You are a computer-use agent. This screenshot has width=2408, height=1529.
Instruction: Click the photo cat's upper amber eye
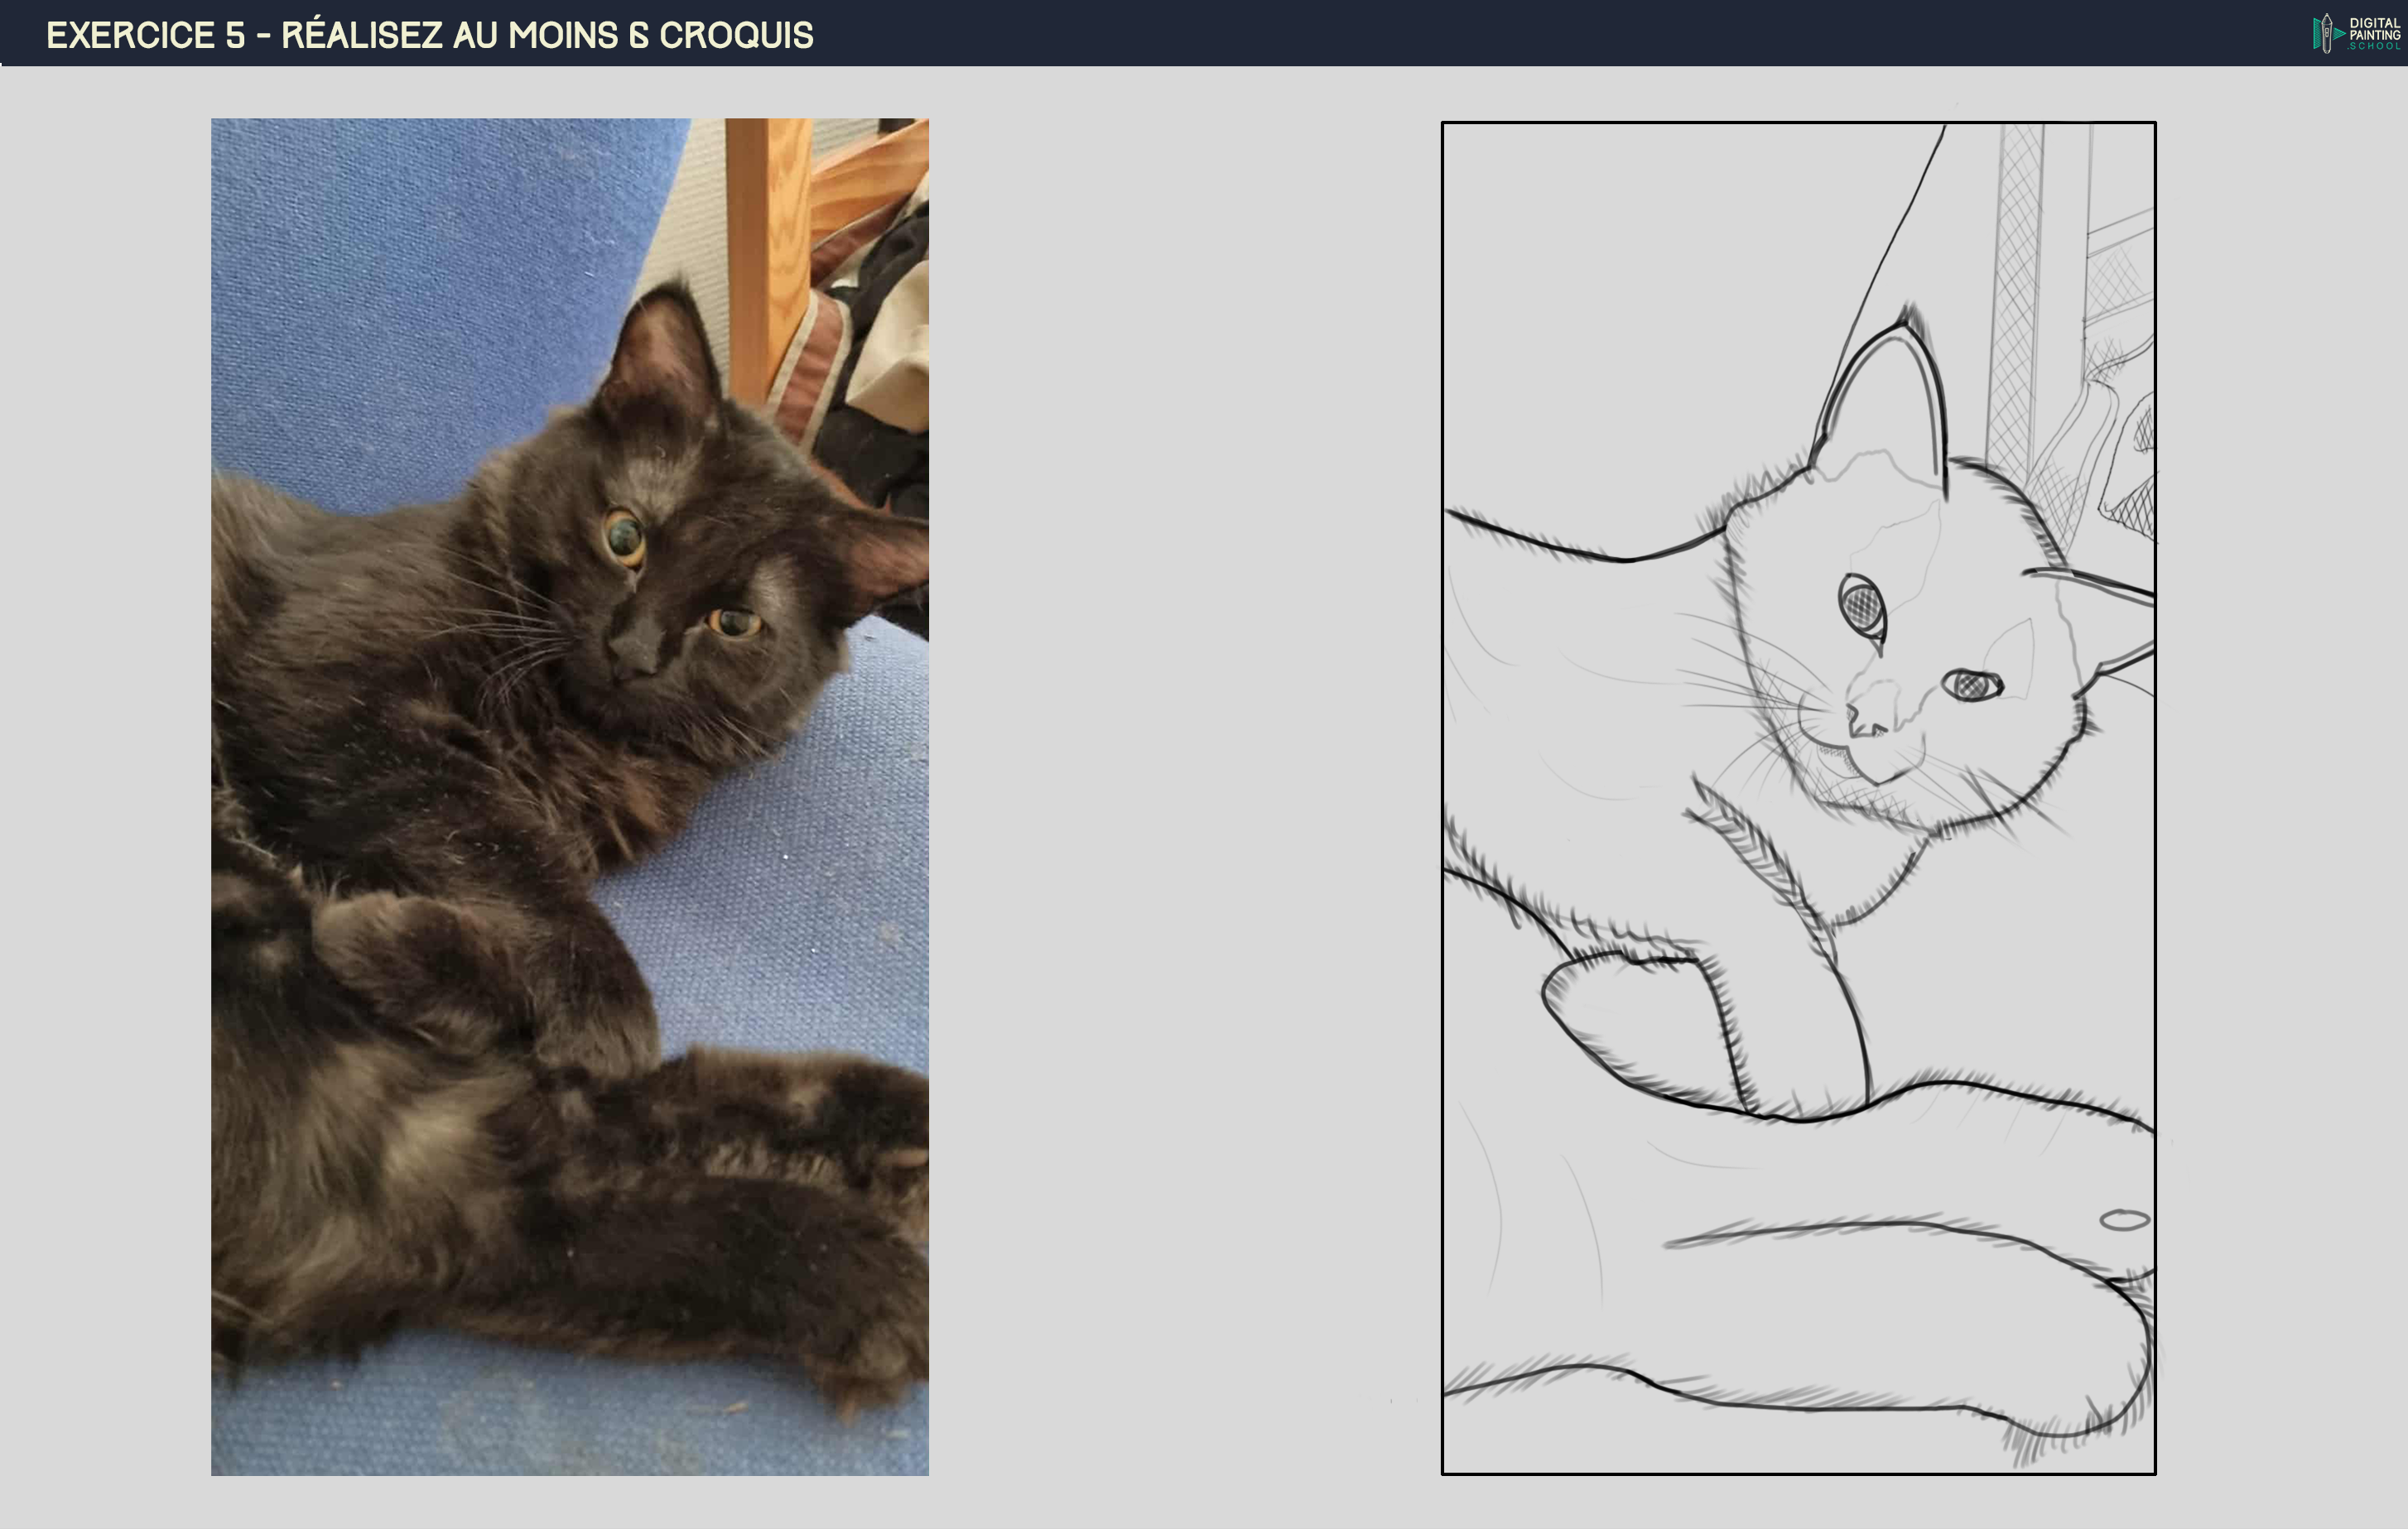click(625, 537)
